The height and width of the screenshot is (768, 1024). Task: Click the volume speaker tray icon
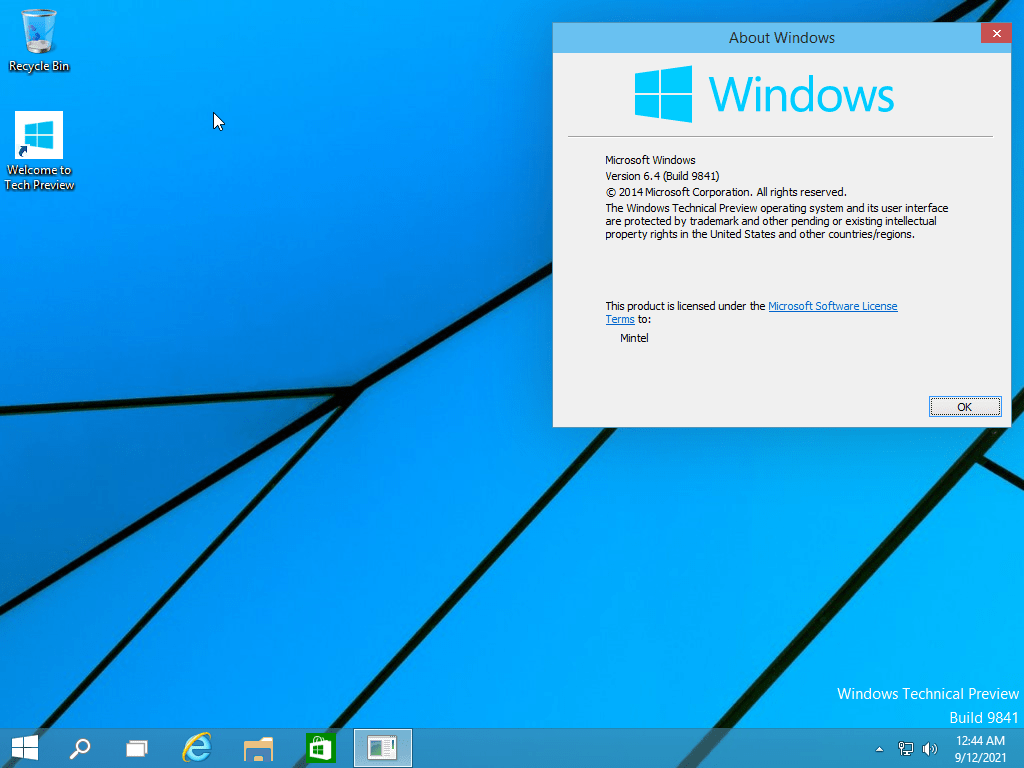(x=930, y=748)
